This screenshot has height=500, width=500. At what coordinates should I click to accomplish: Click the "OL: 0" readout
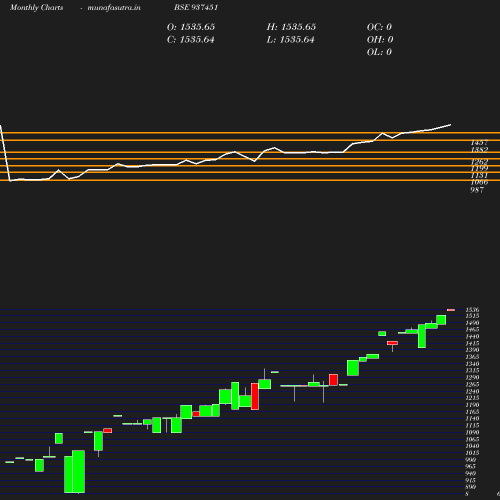pos(379,52)
